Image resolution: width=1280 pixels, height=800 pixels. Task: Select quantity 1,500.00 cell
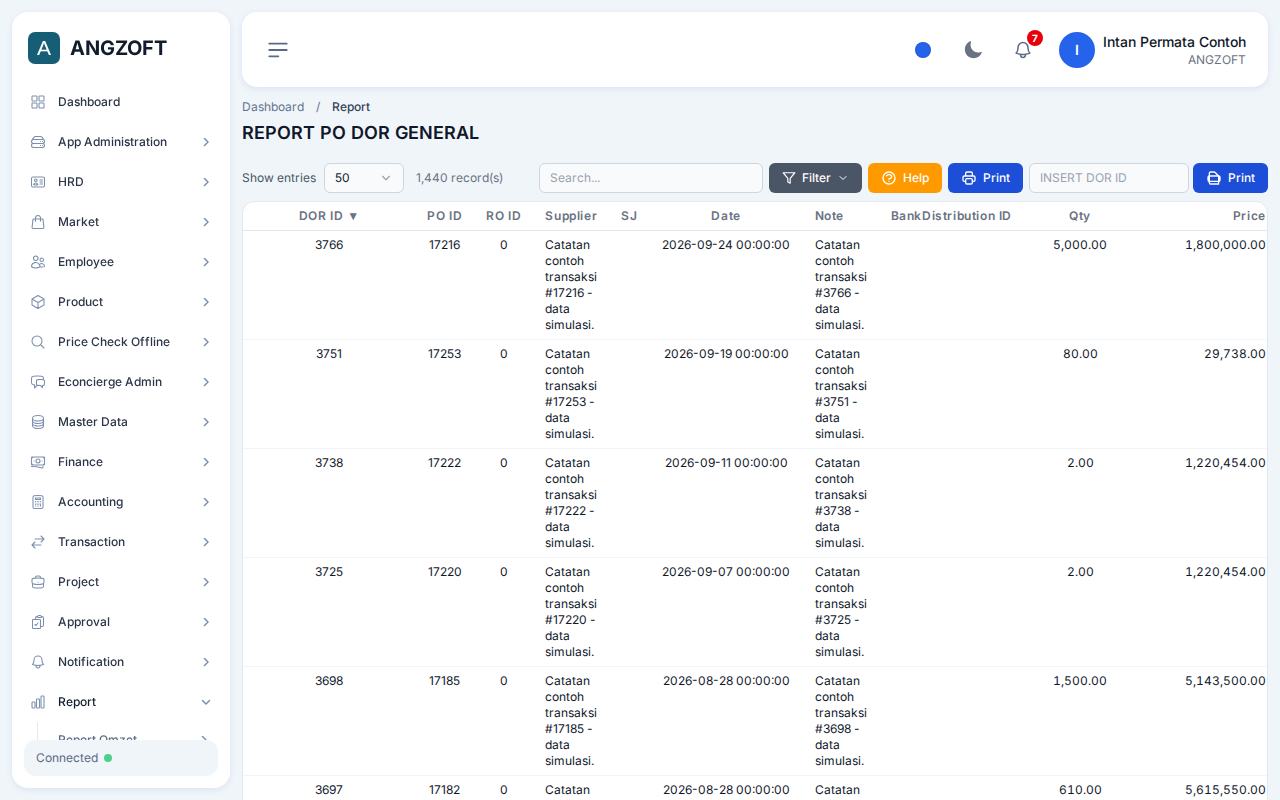pyautogui.click(x=1080, y=681)
